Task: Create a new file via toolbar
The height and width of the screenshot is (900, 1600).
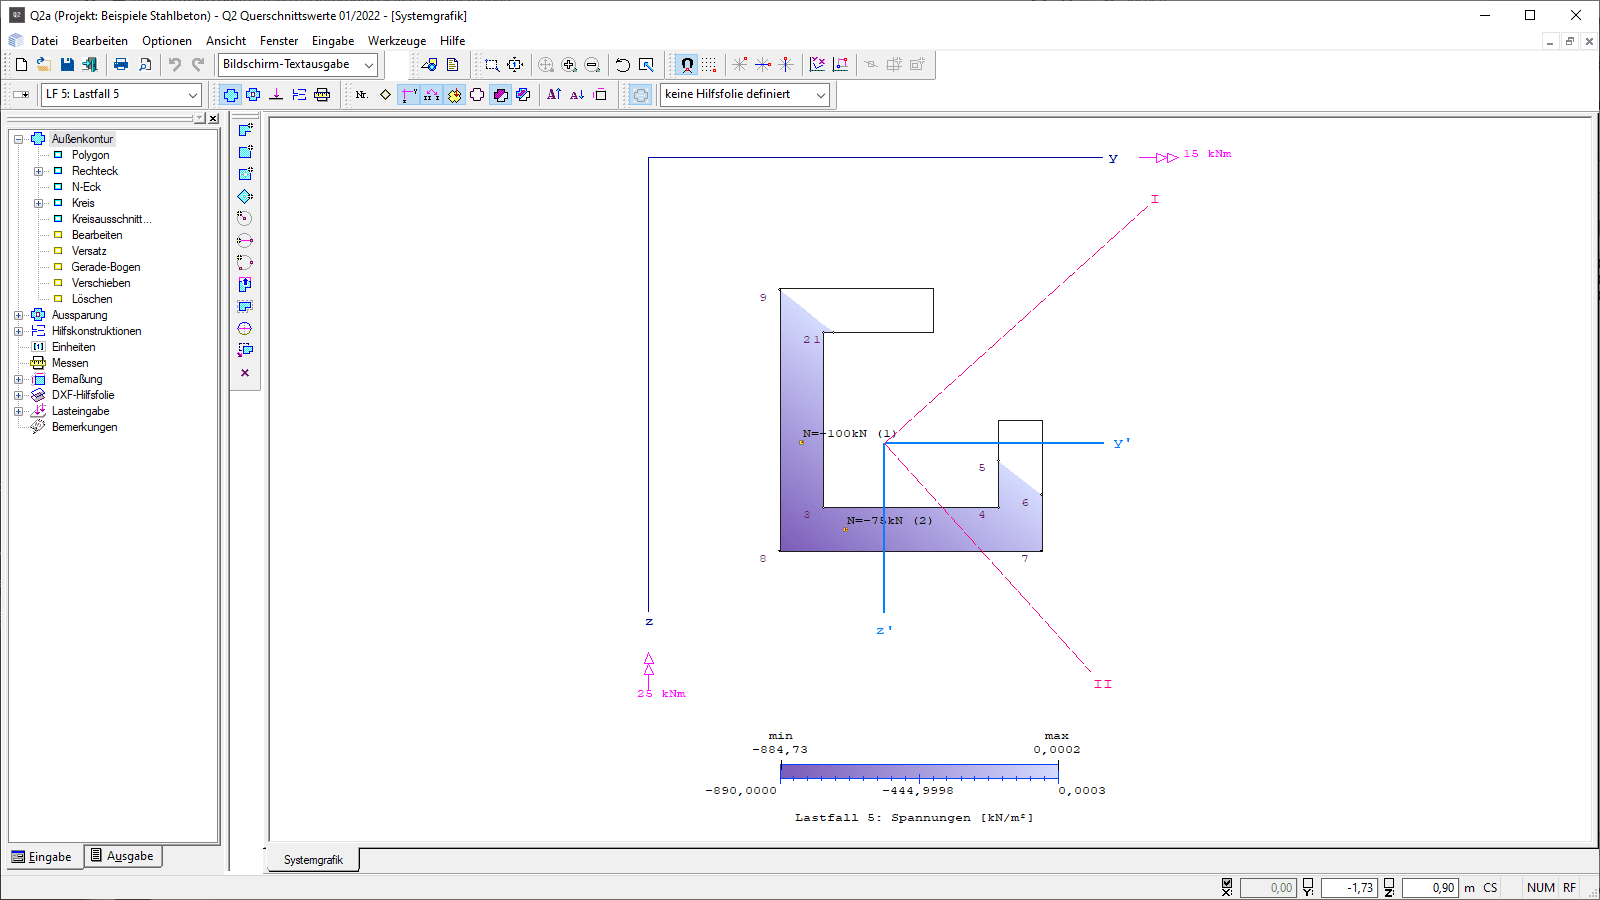Action: click(21, 64)
